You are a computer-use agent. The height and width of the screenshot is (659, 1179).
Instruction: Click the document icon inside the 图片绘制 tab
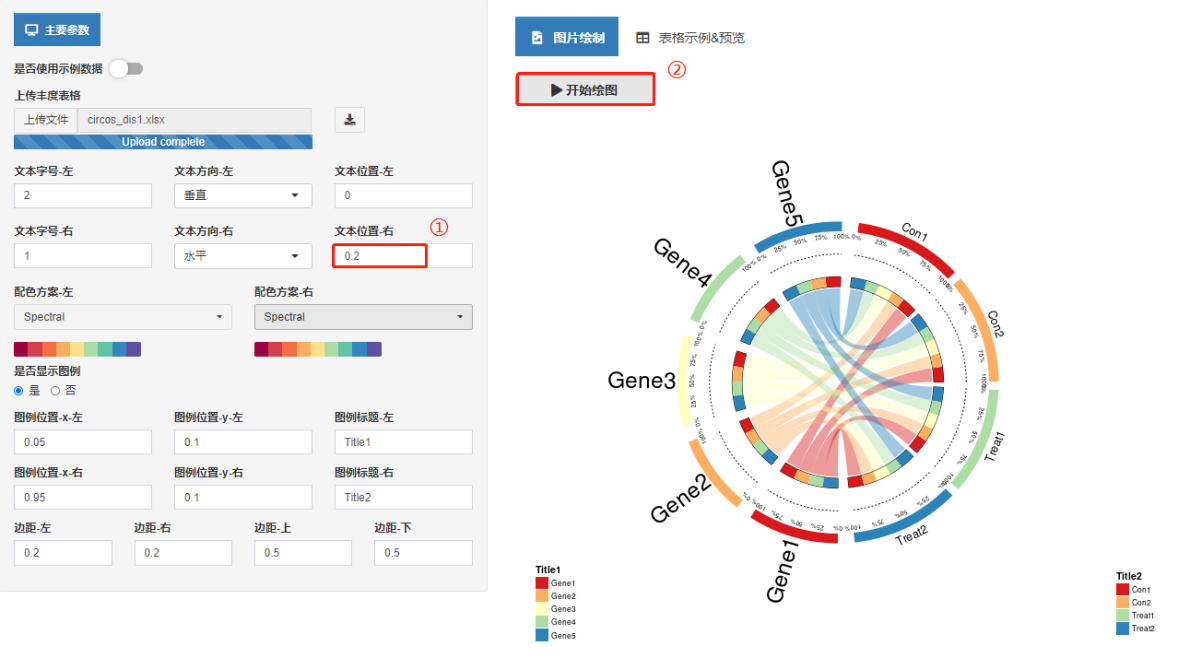point(537,36)
